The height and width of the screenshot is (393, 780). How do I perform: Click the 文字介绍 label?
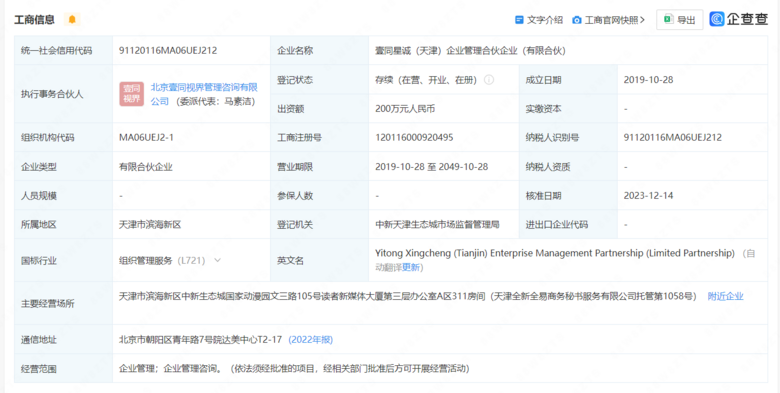pyautogui.click(x=545, y=20)
